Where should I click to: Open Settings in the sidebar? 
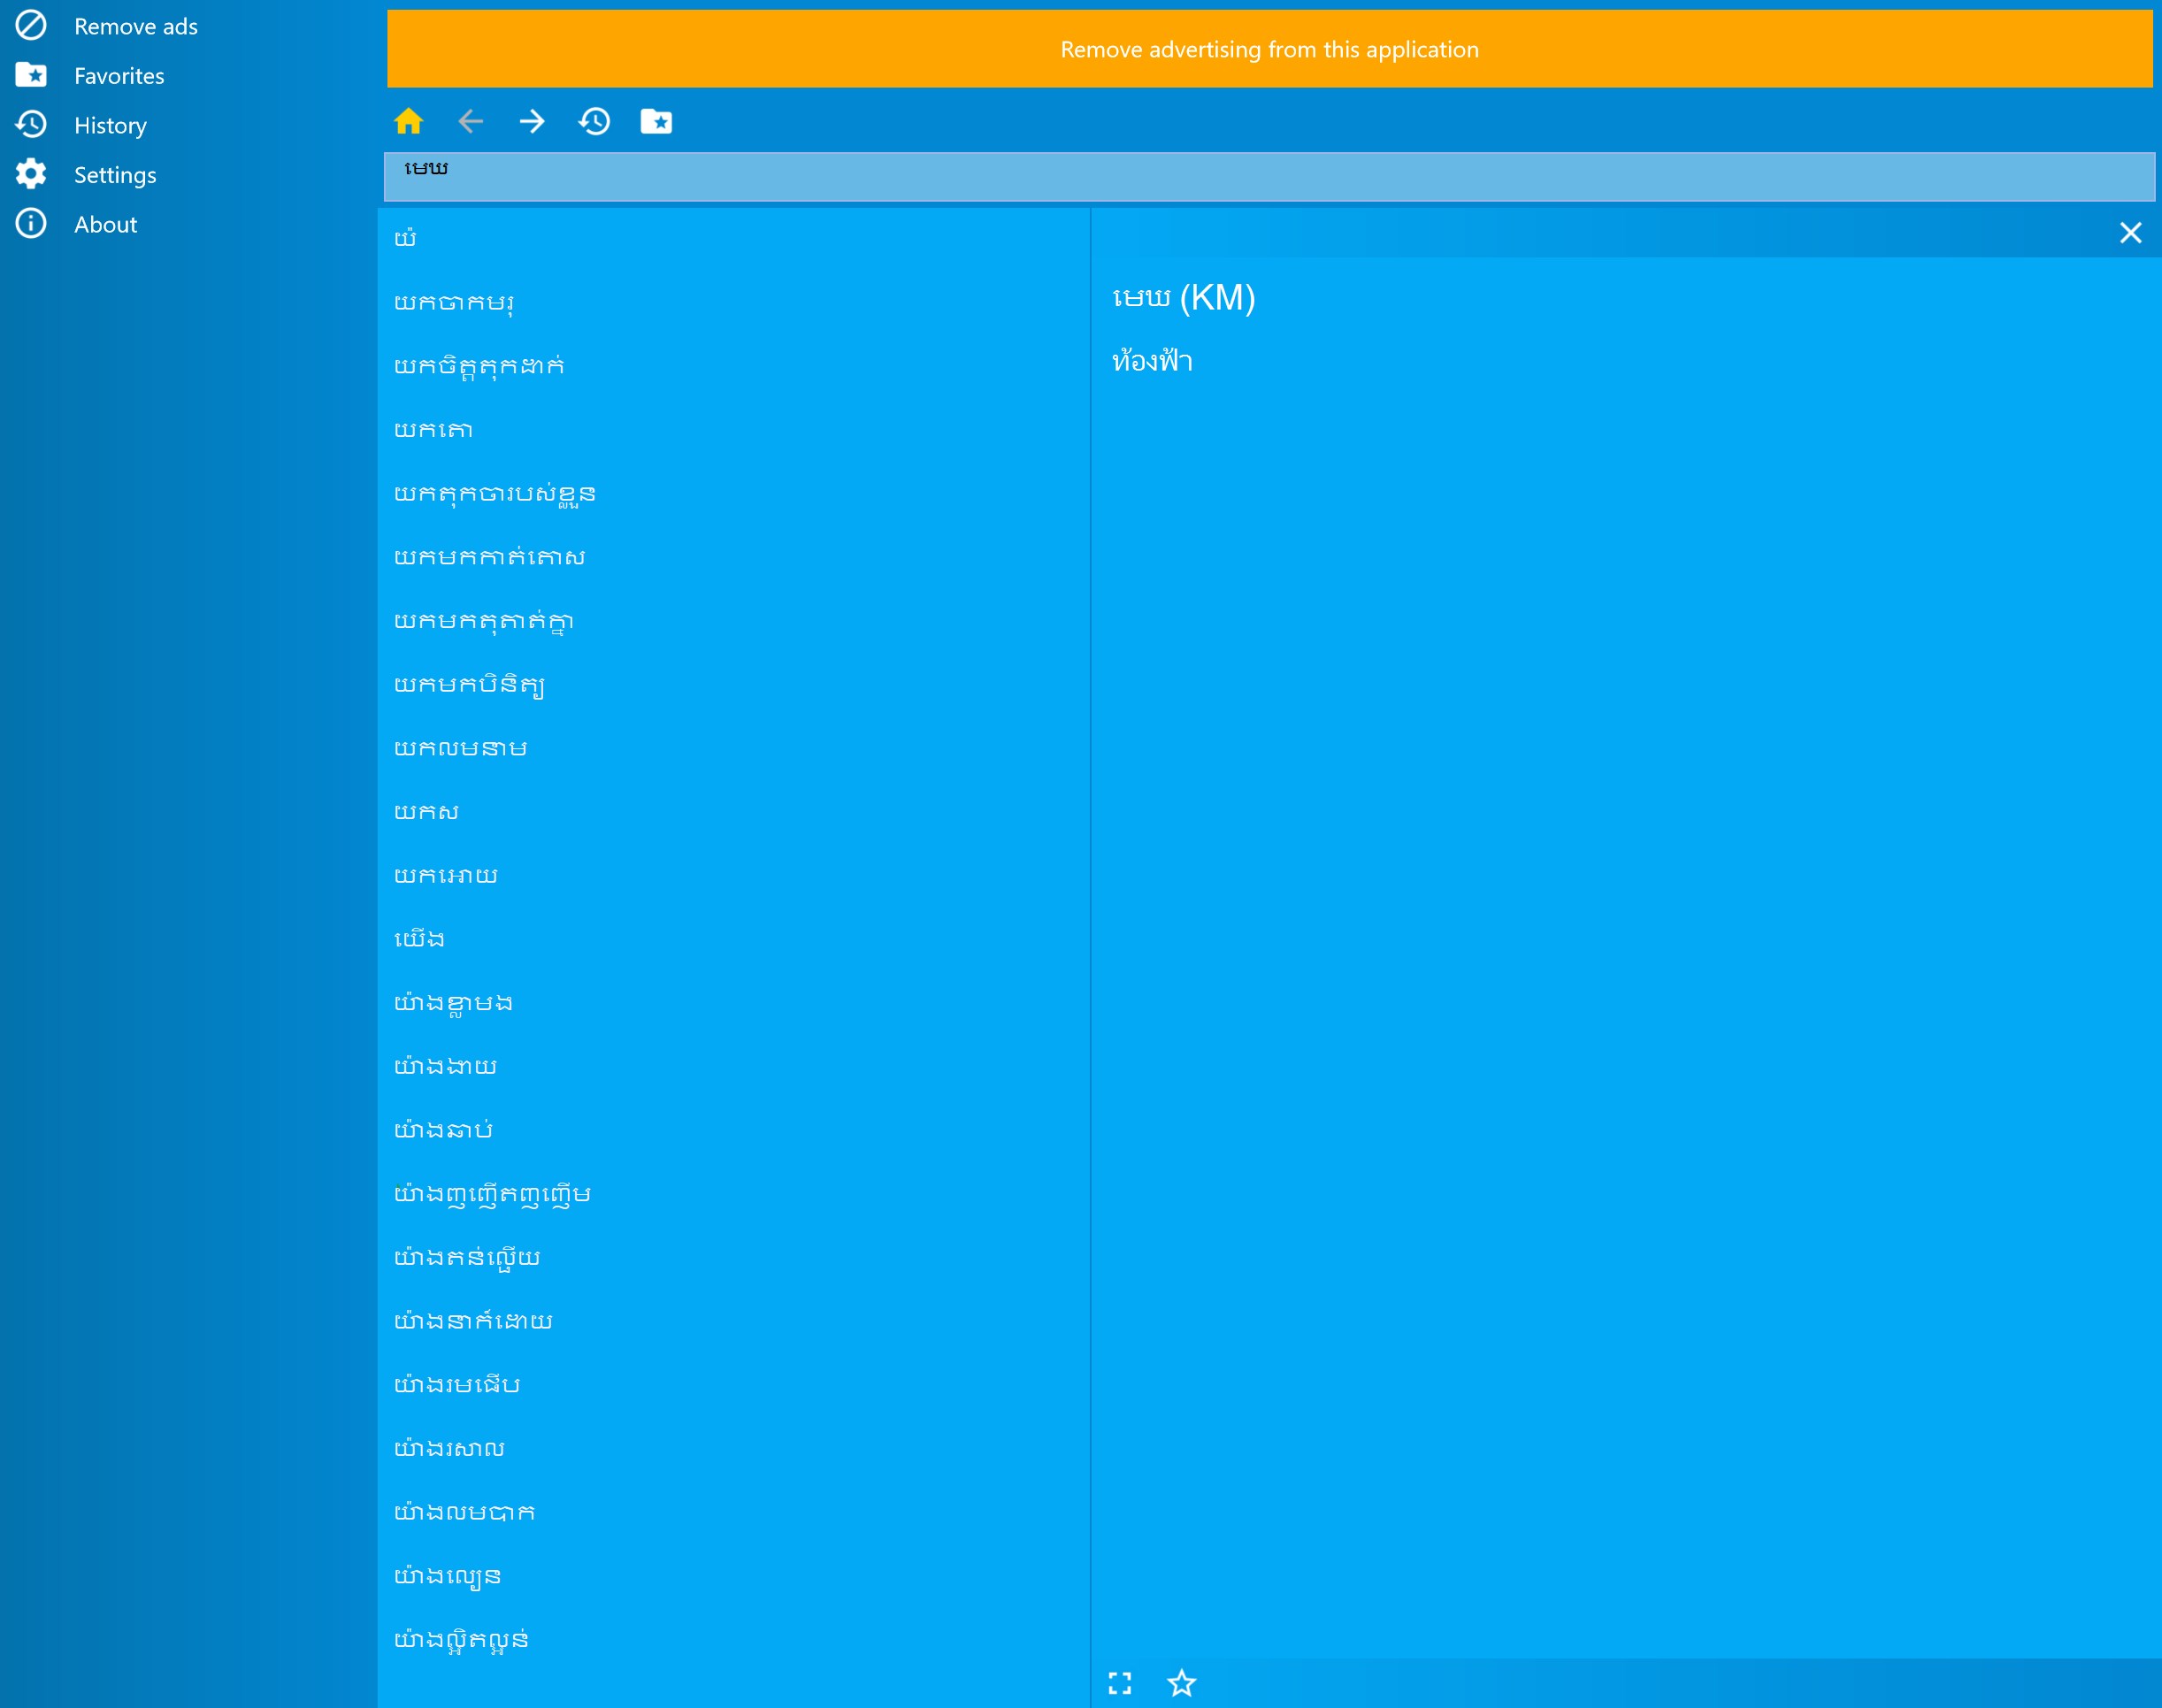click(114, 175)
